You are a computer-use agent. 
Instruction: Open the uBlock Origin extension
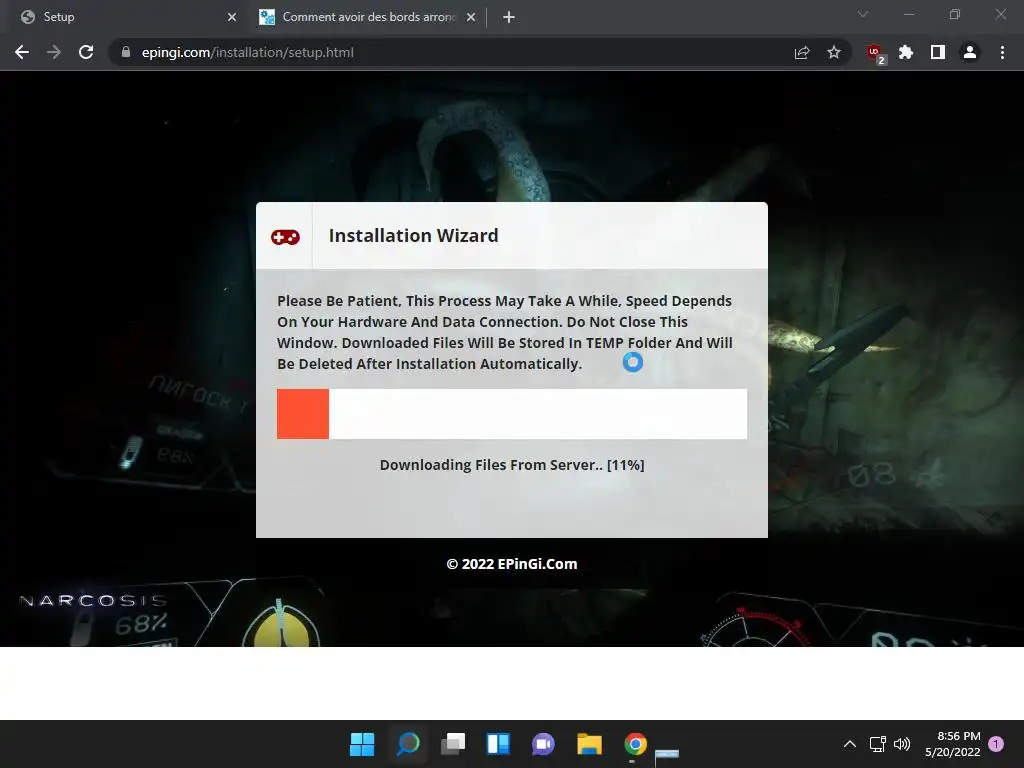pyautogui.click(x=875, y=53)
